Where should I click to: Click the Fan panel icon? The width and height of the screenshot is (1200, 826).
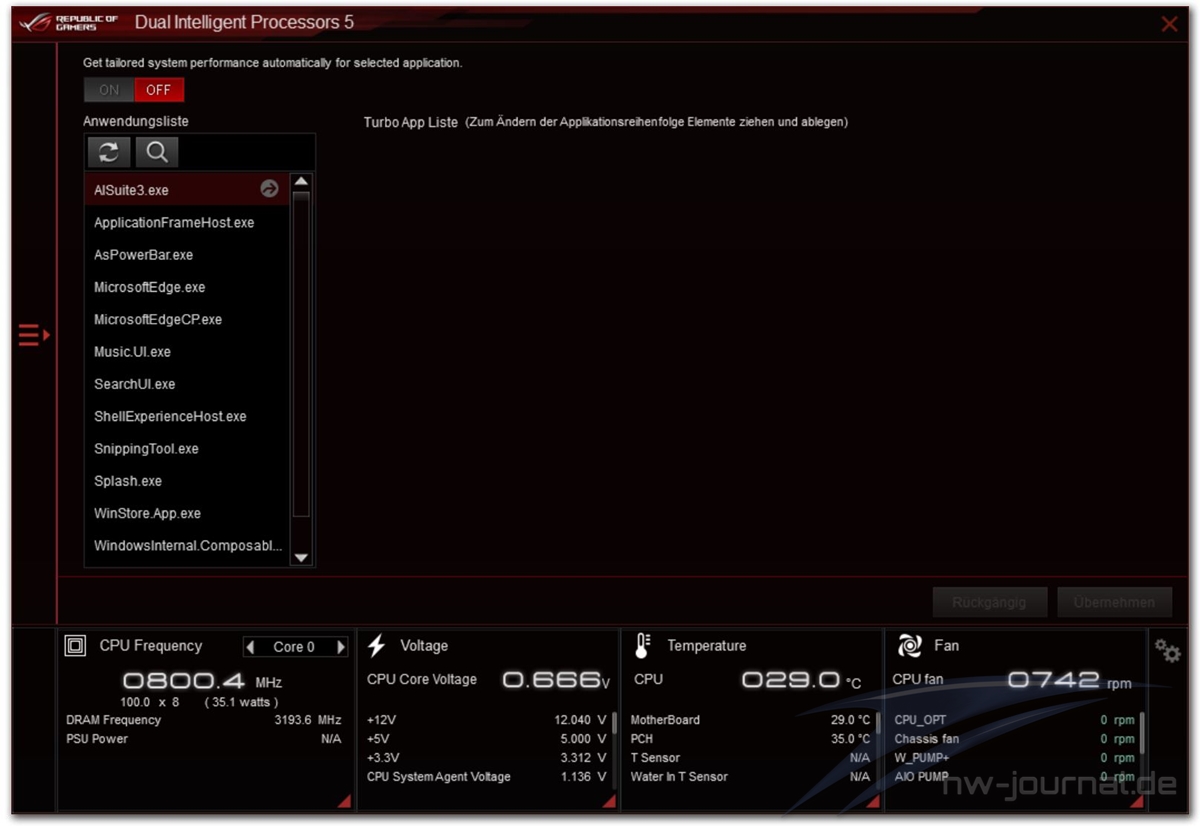pos(909,646)
